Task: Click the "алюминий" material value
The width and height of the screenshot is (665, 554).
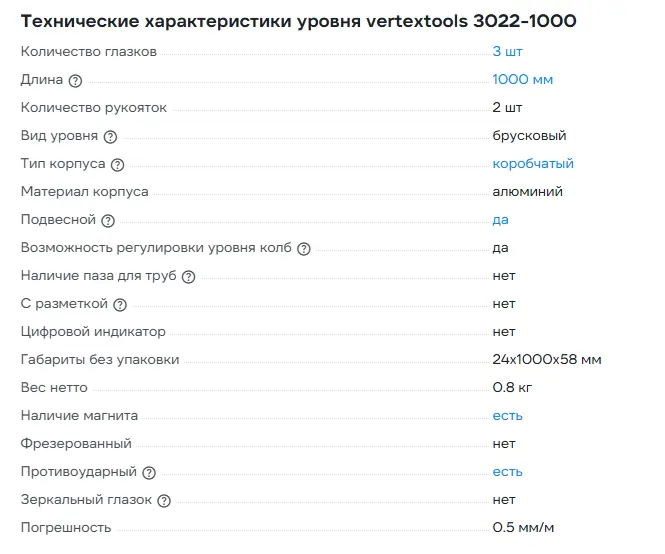Action: [x=527, y=191]
